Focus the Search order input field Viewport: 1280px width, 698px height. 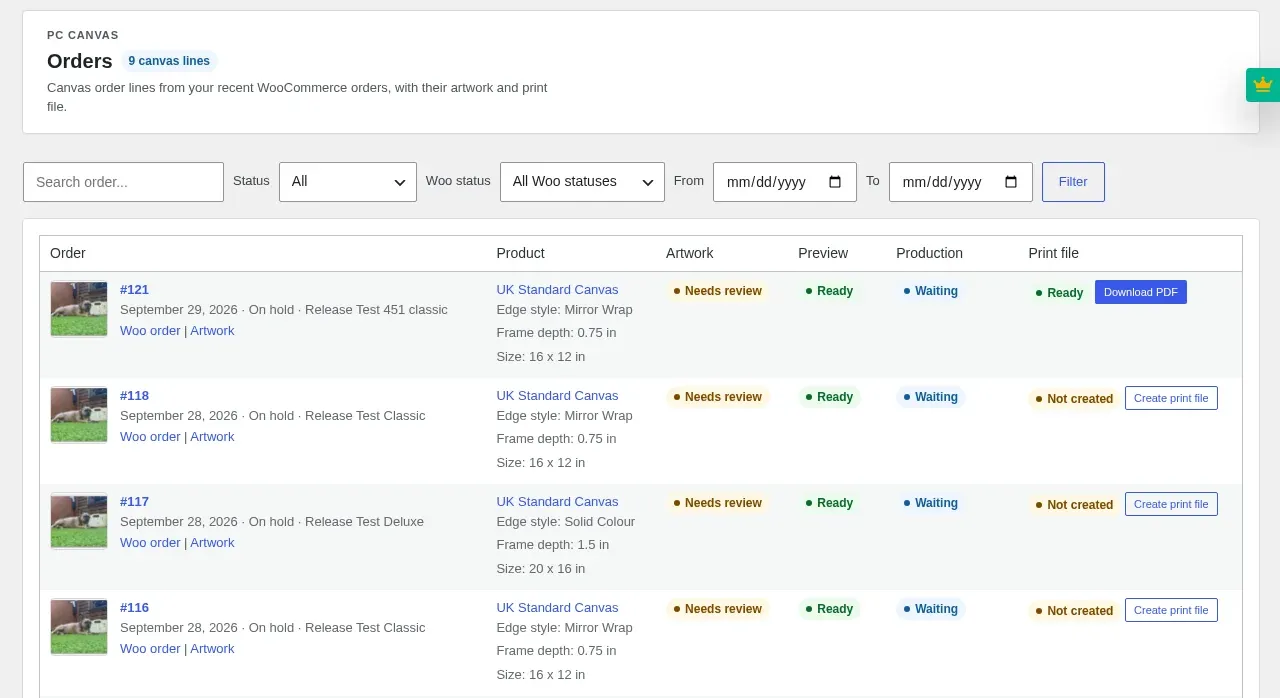123,182
